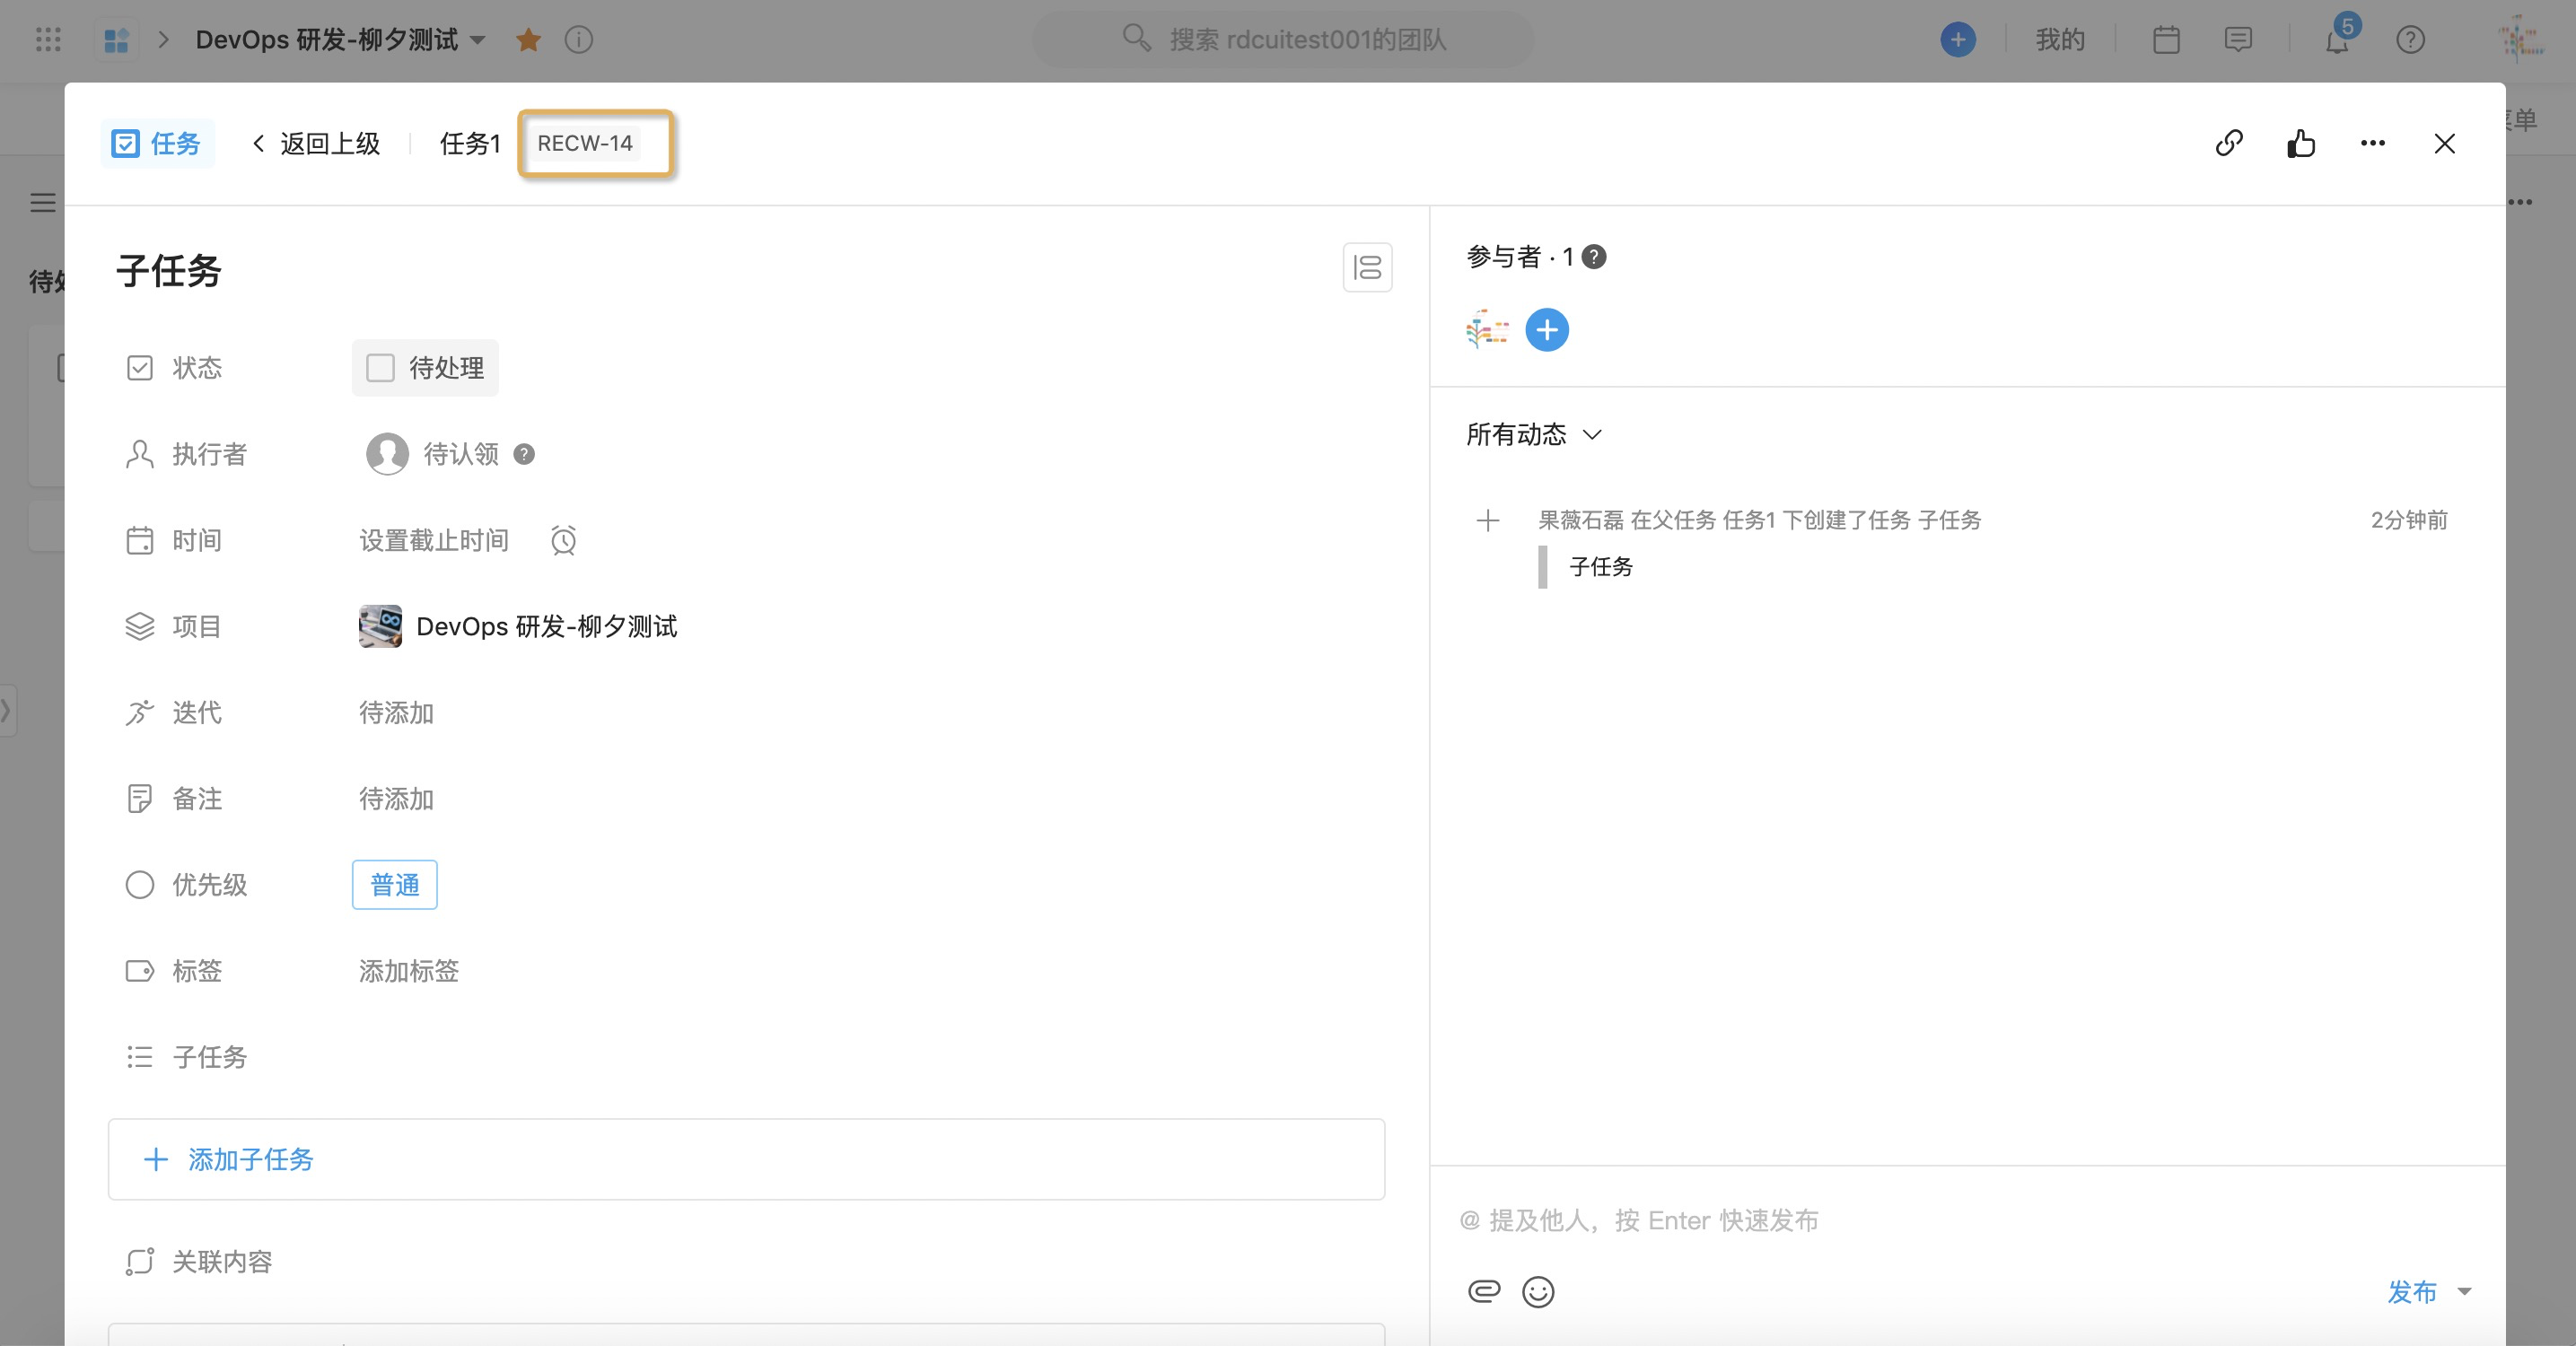Open the emoji picker smiley icon
The width and height of the screenshot is (2576, 1346).
pyautogui.click(x=1538, y=1291)
